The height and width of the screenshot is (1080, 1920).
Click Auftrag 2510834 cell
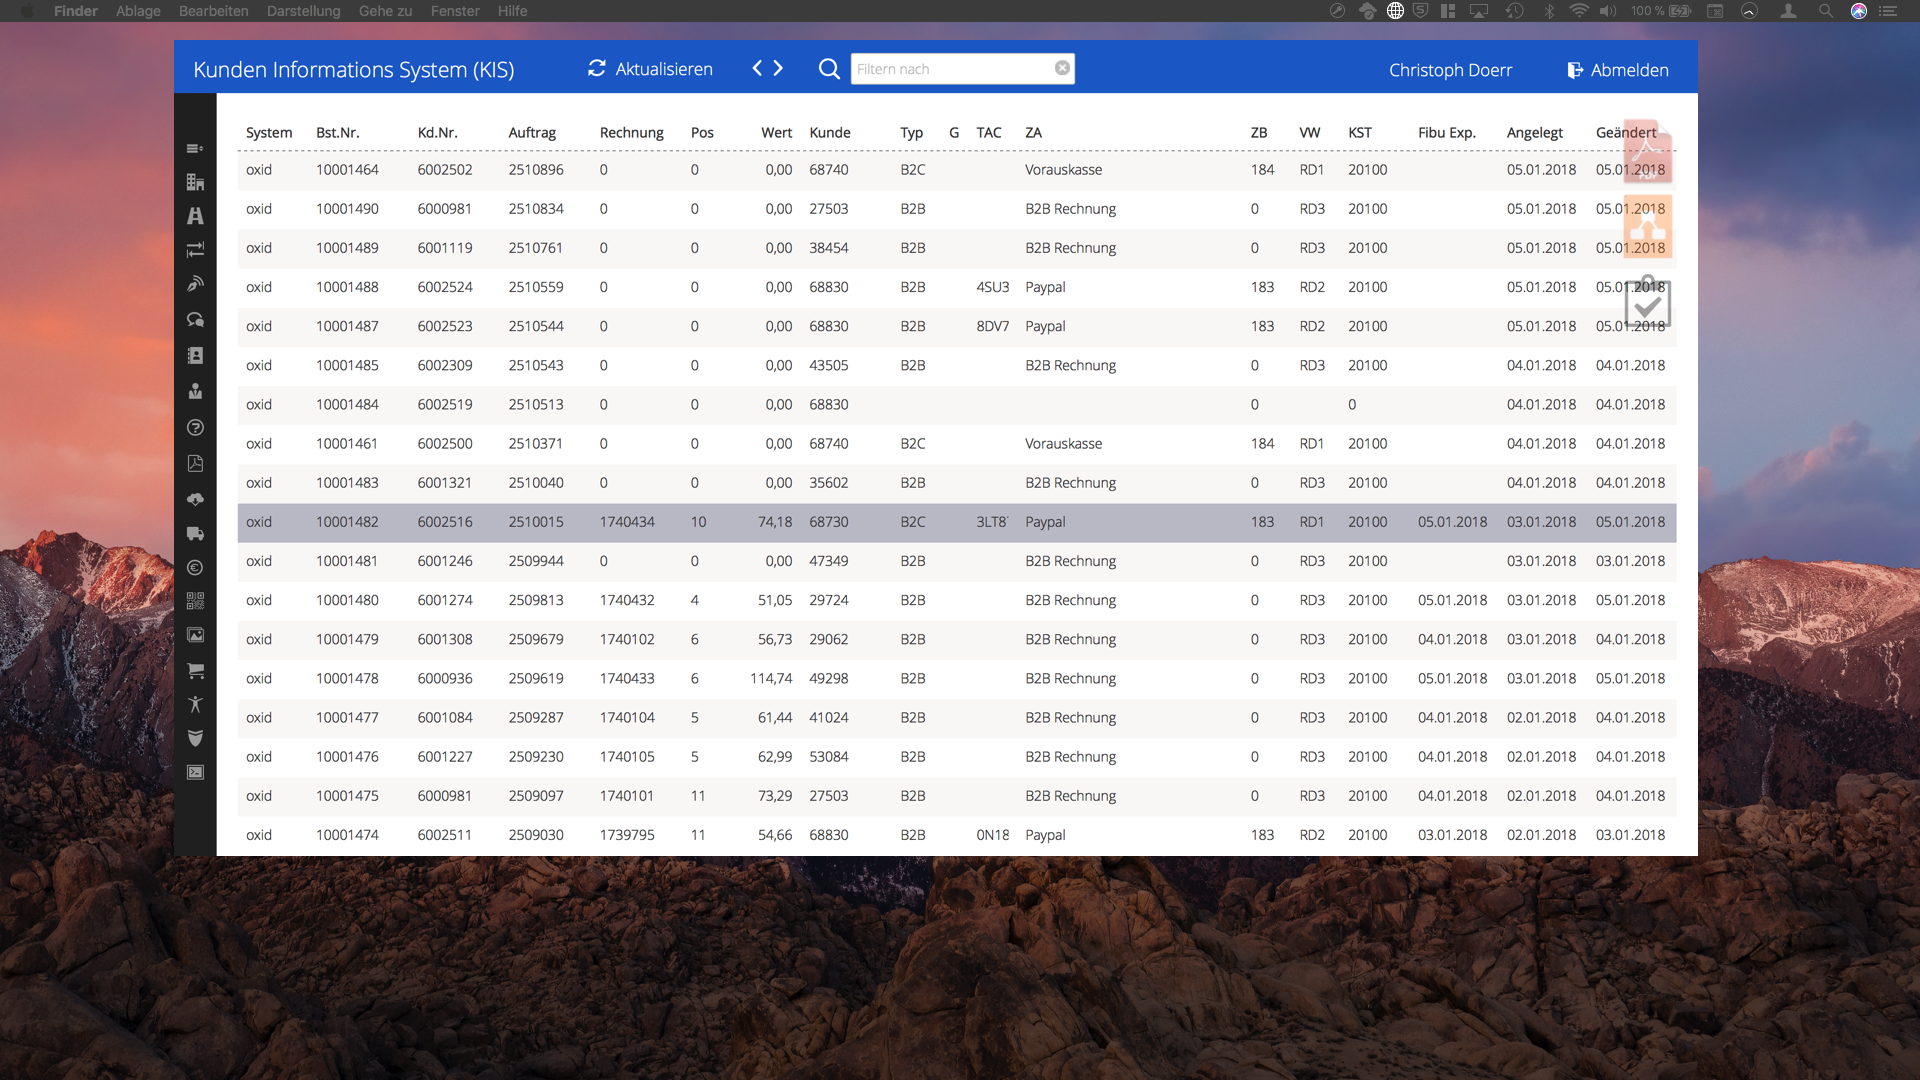coord(535,209)
